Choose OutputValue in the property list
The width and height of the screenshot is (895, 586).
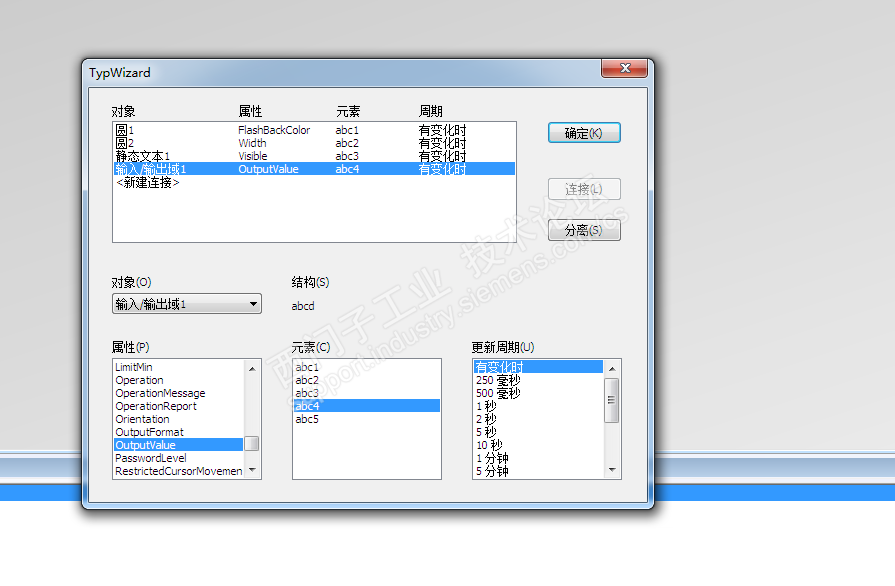179,445
